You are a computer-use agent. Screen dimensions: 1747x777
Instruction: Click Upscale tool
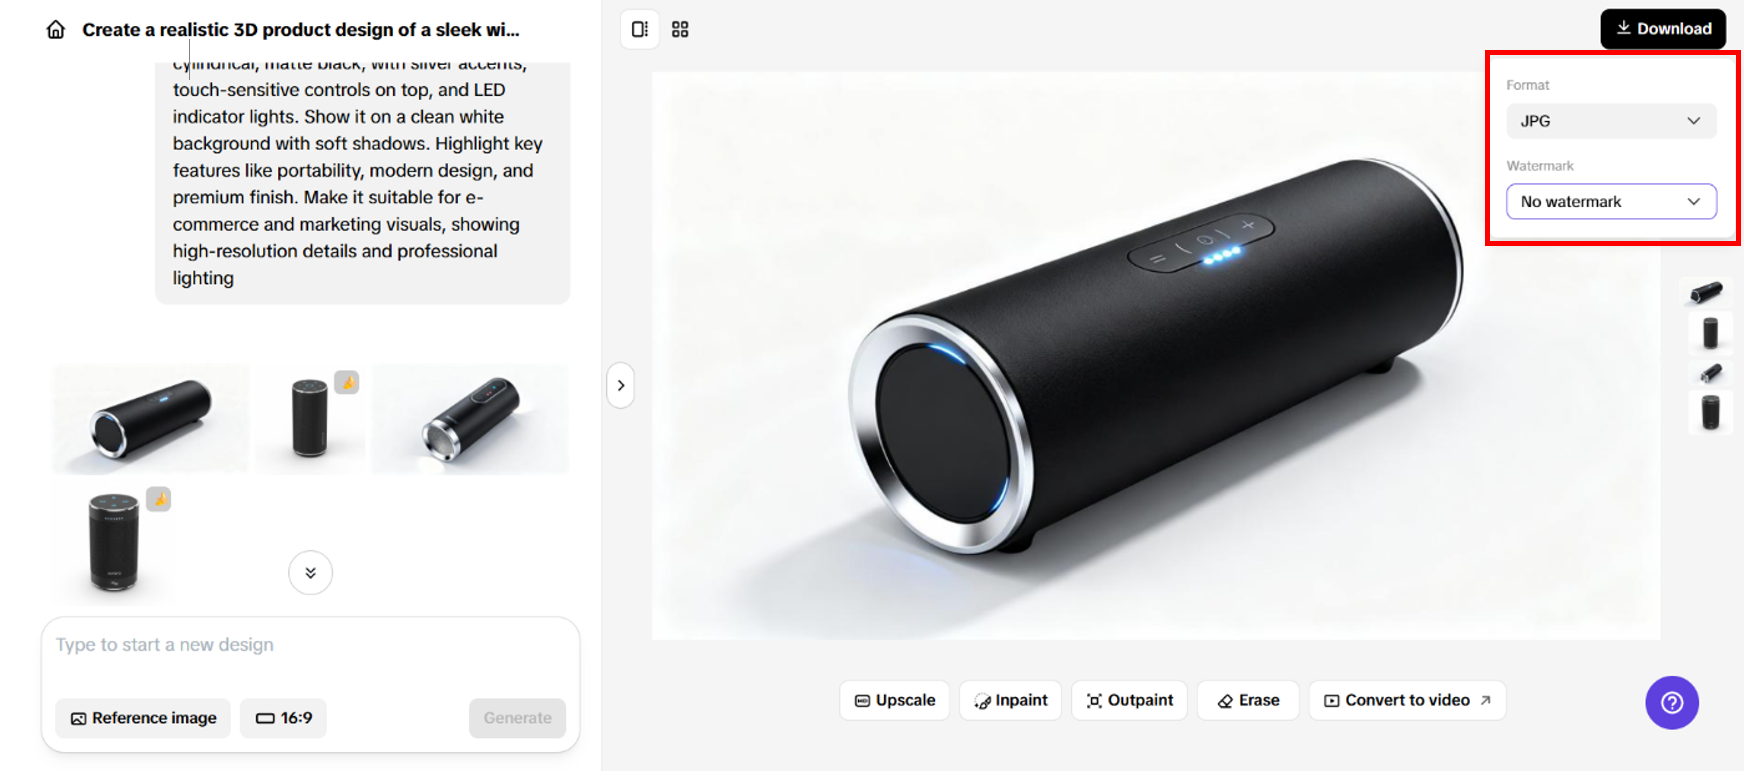point(895,701)
